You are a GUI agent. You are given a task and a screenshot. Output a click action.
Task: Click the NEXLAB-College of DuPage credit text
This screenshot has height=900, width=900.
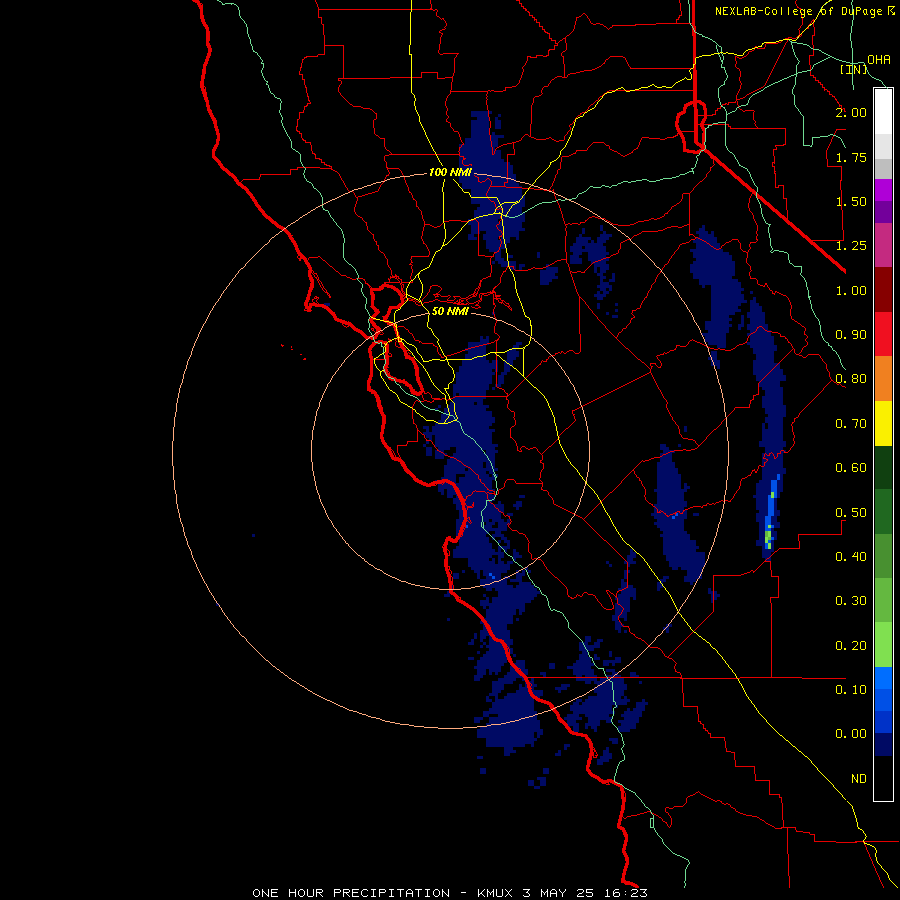click(x=804, y=11)
